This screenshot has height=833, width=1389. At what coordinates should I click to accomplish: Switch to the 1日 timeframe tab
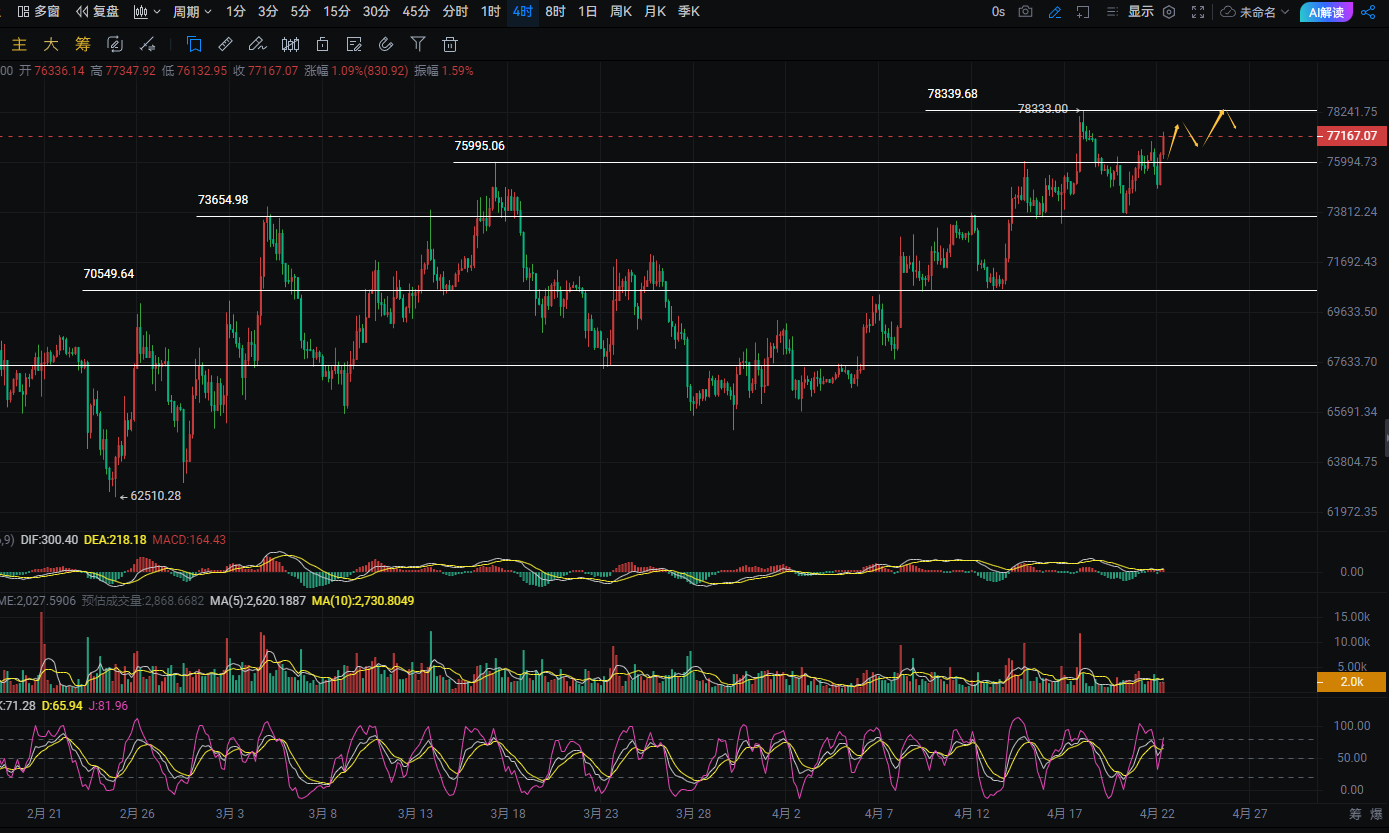(588, 12)
